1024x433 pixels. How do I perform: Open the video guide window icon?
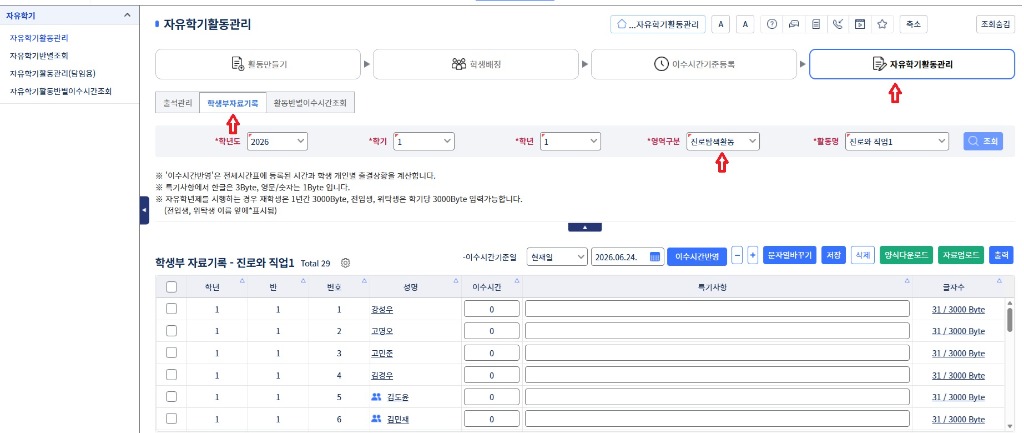[x=860, y=24]
